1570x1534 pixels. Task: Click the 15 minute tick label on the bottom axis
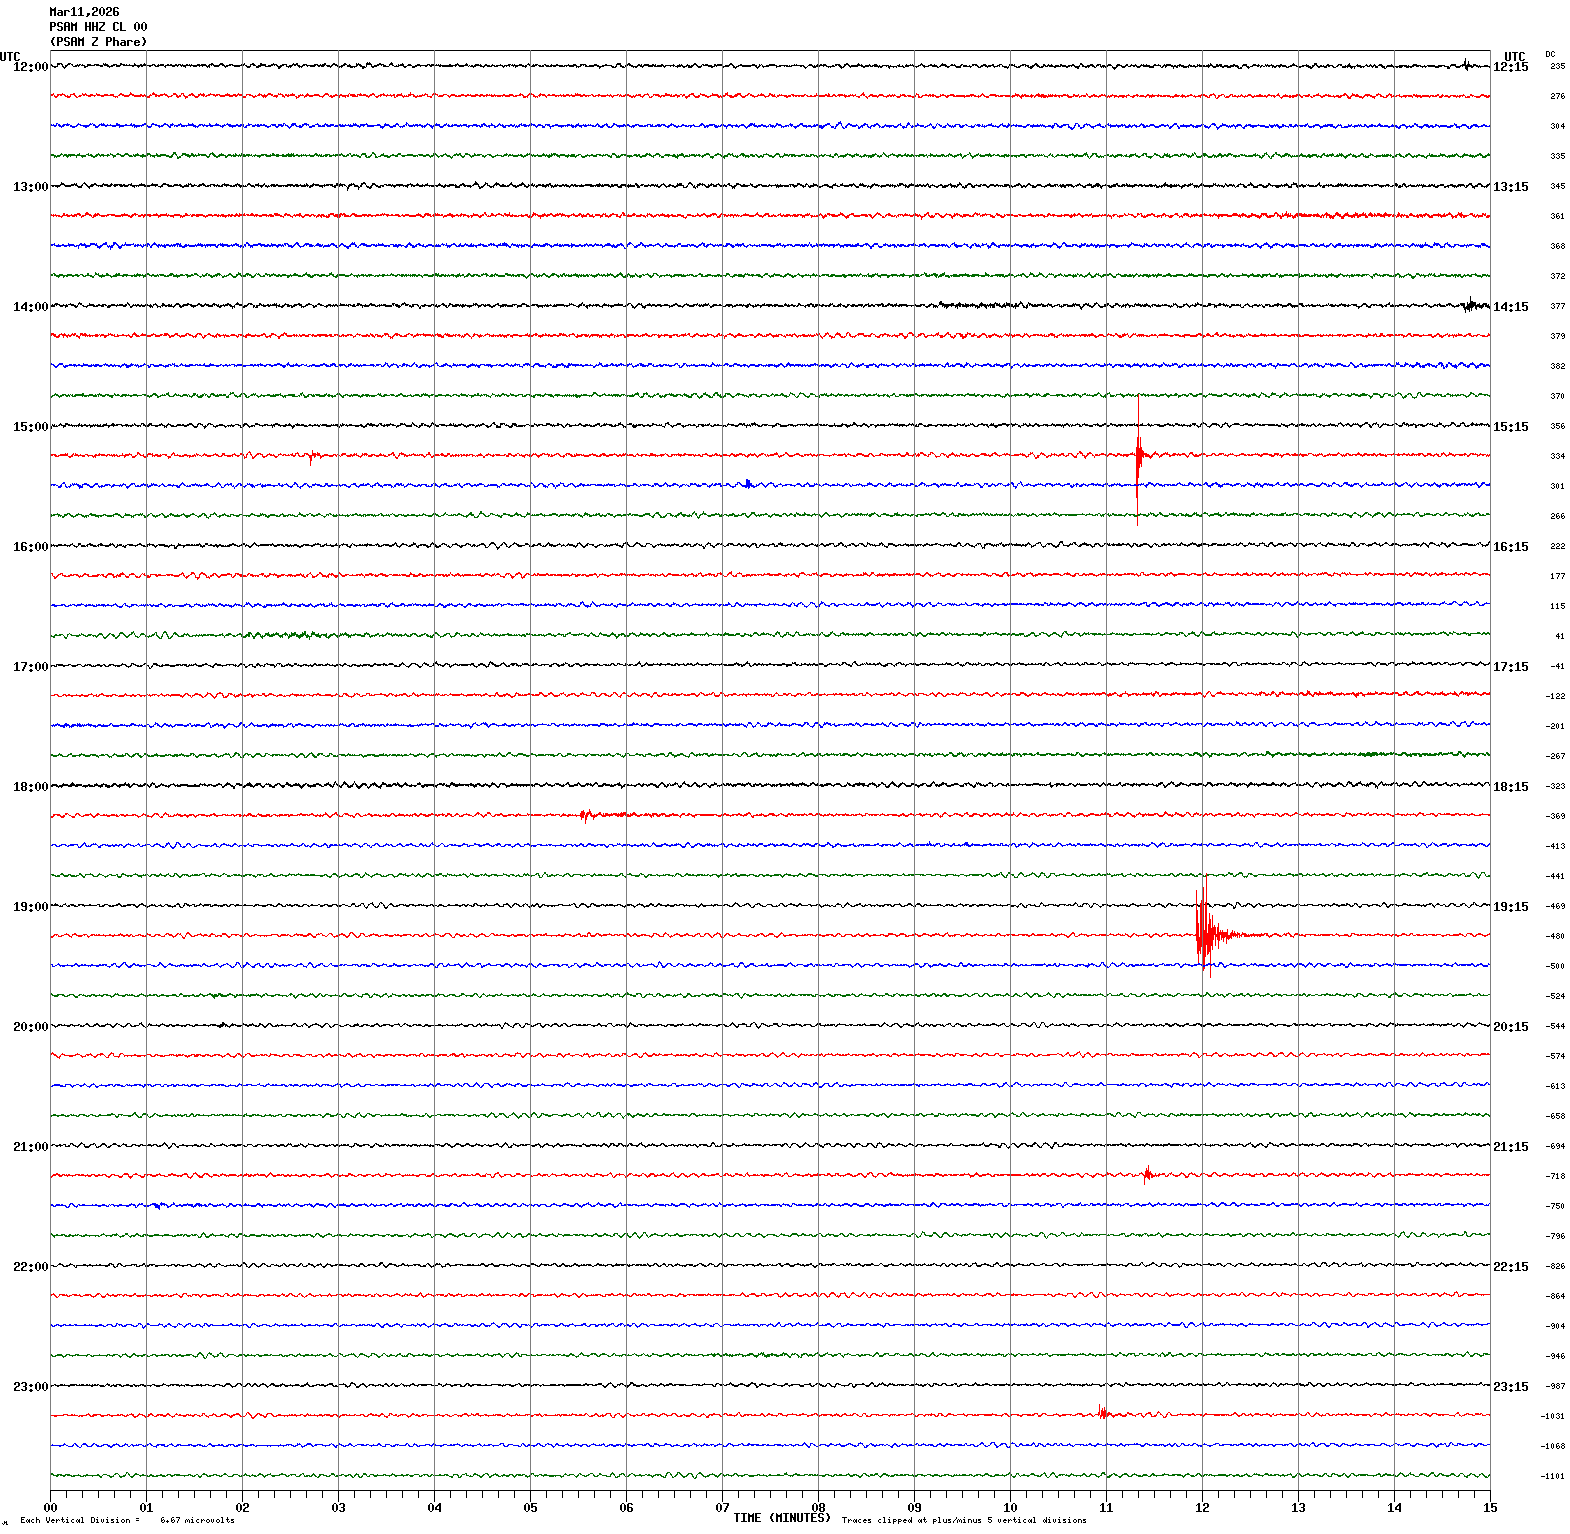1490,1508
